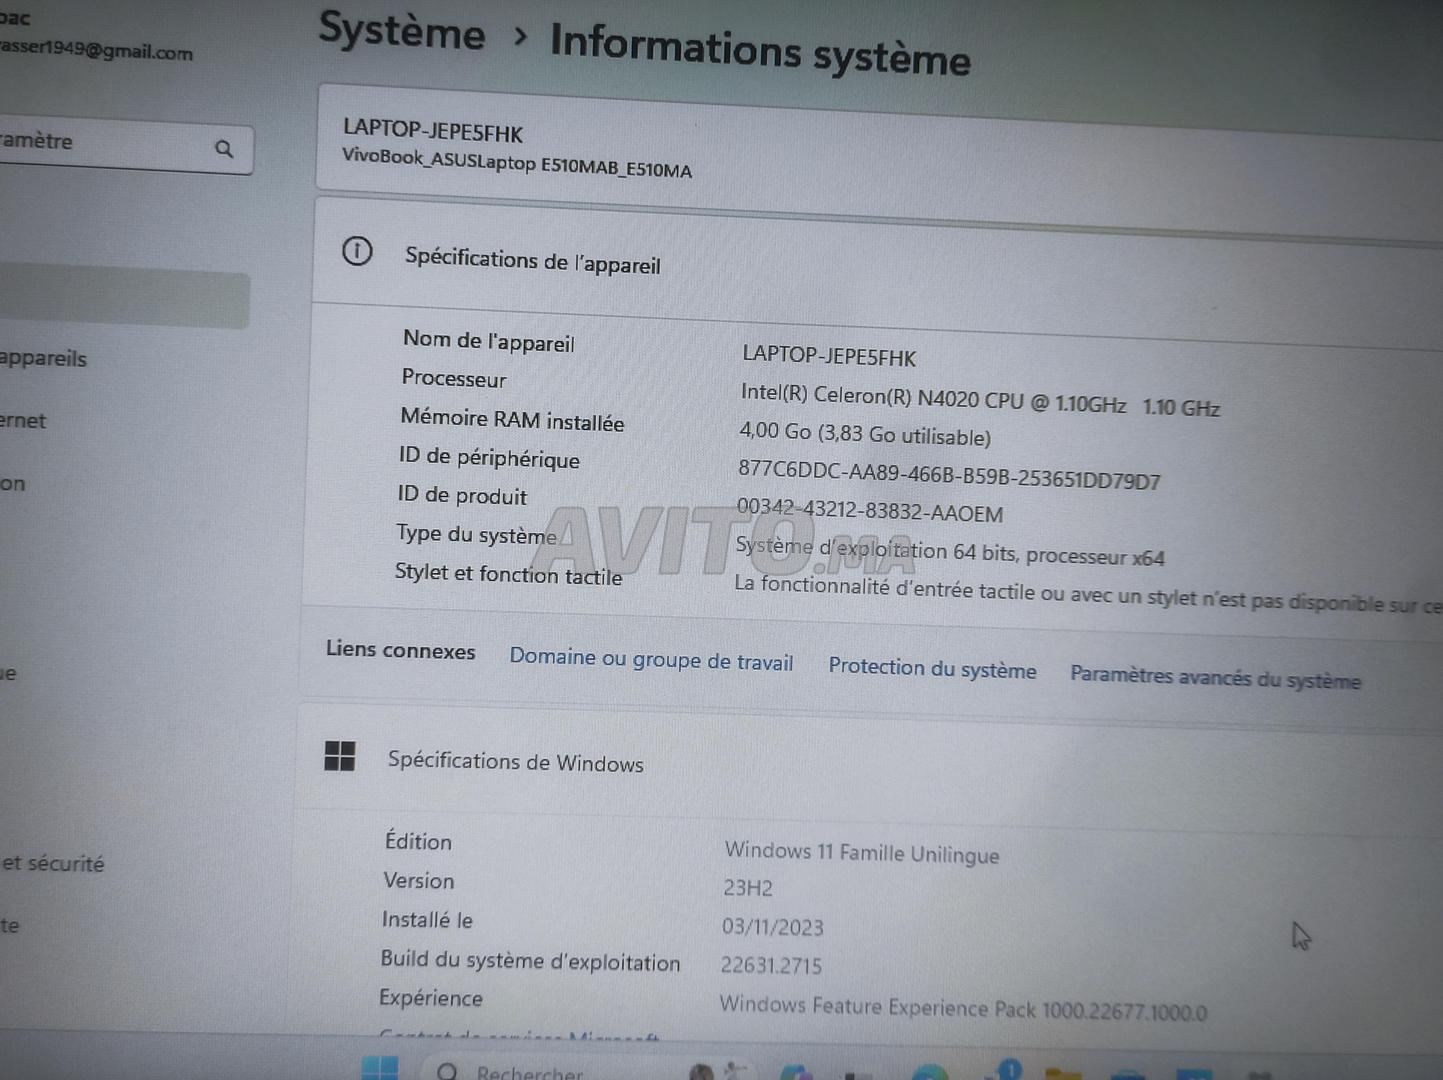The image size is (1443, 1080).
Task: Open the 'ernet' network sidebar section
Action: pyautogui.click(x=23, y=420)
